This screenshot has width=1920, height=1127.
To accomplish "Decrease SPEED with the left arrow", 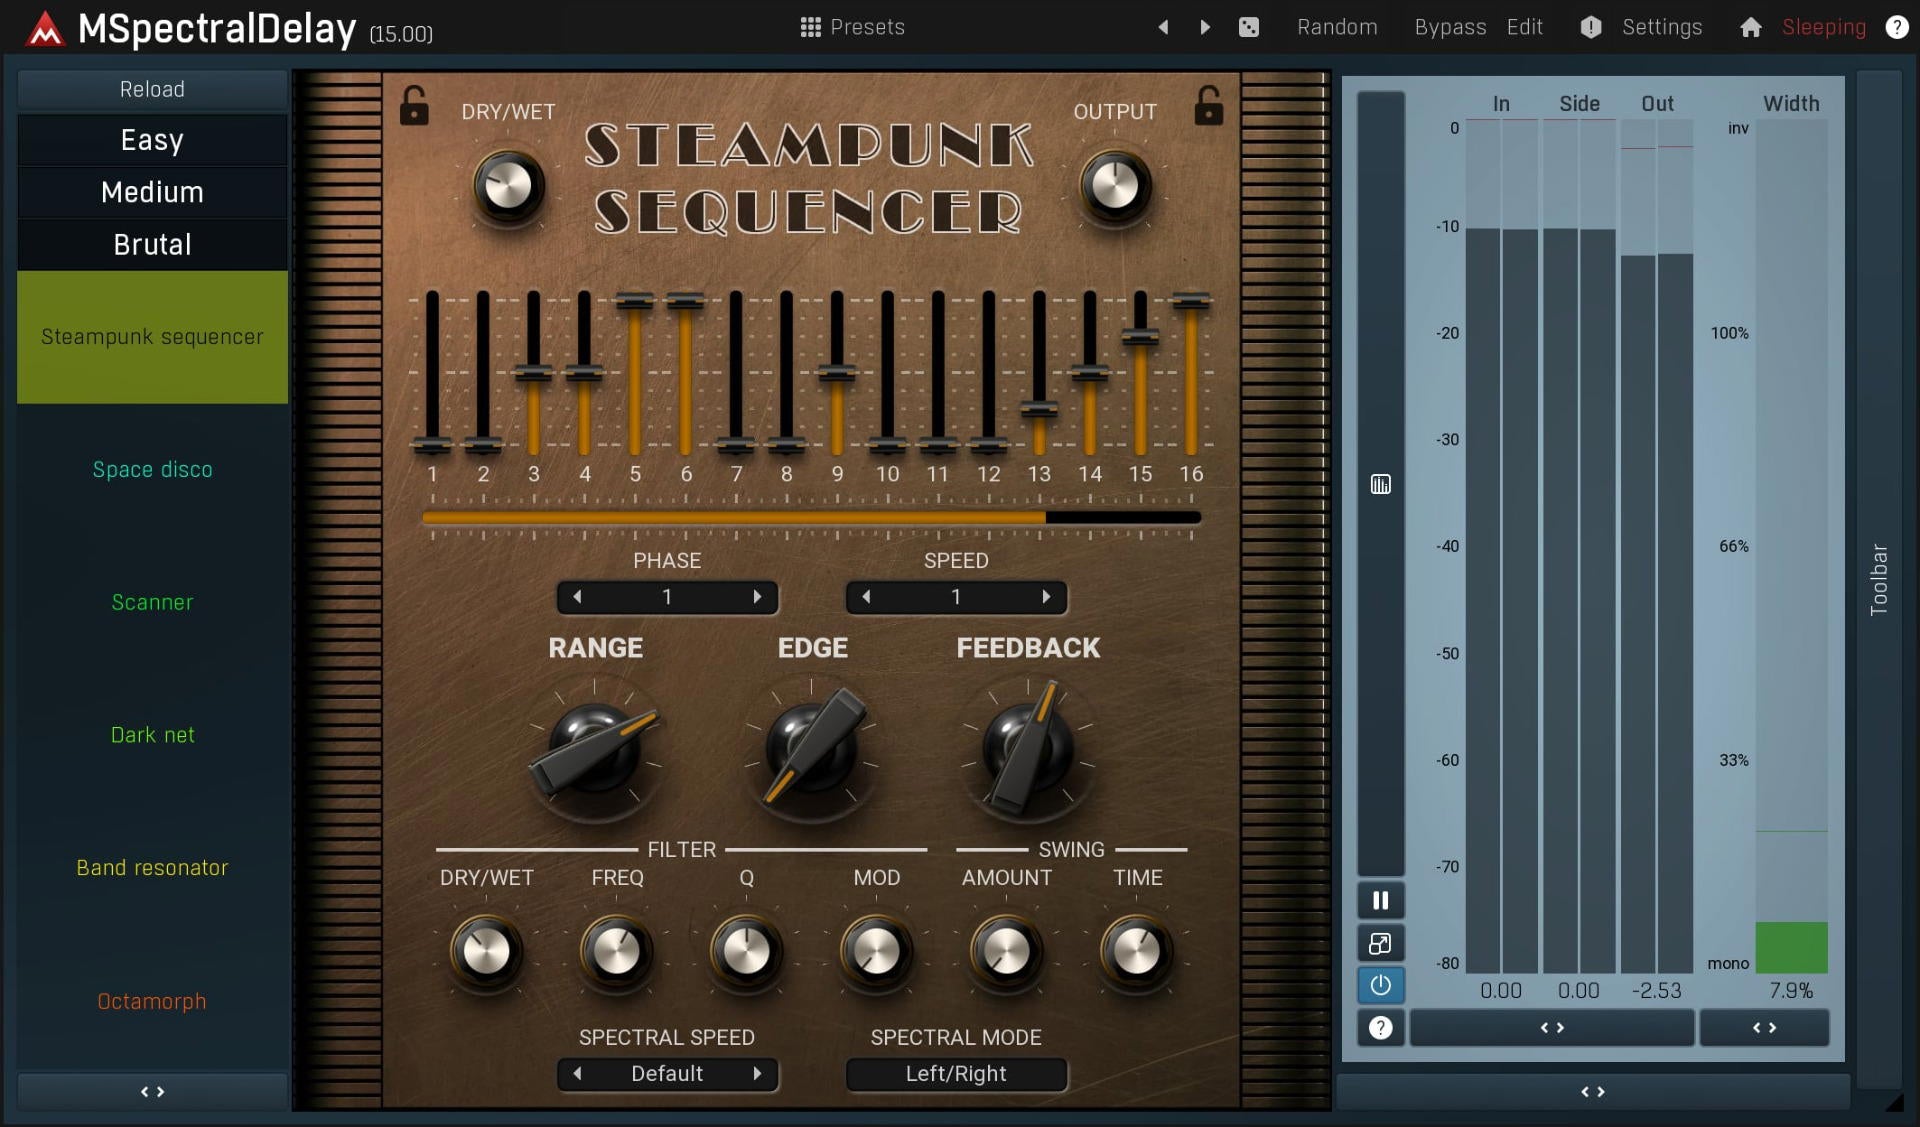I will click(x=866, y=597).
